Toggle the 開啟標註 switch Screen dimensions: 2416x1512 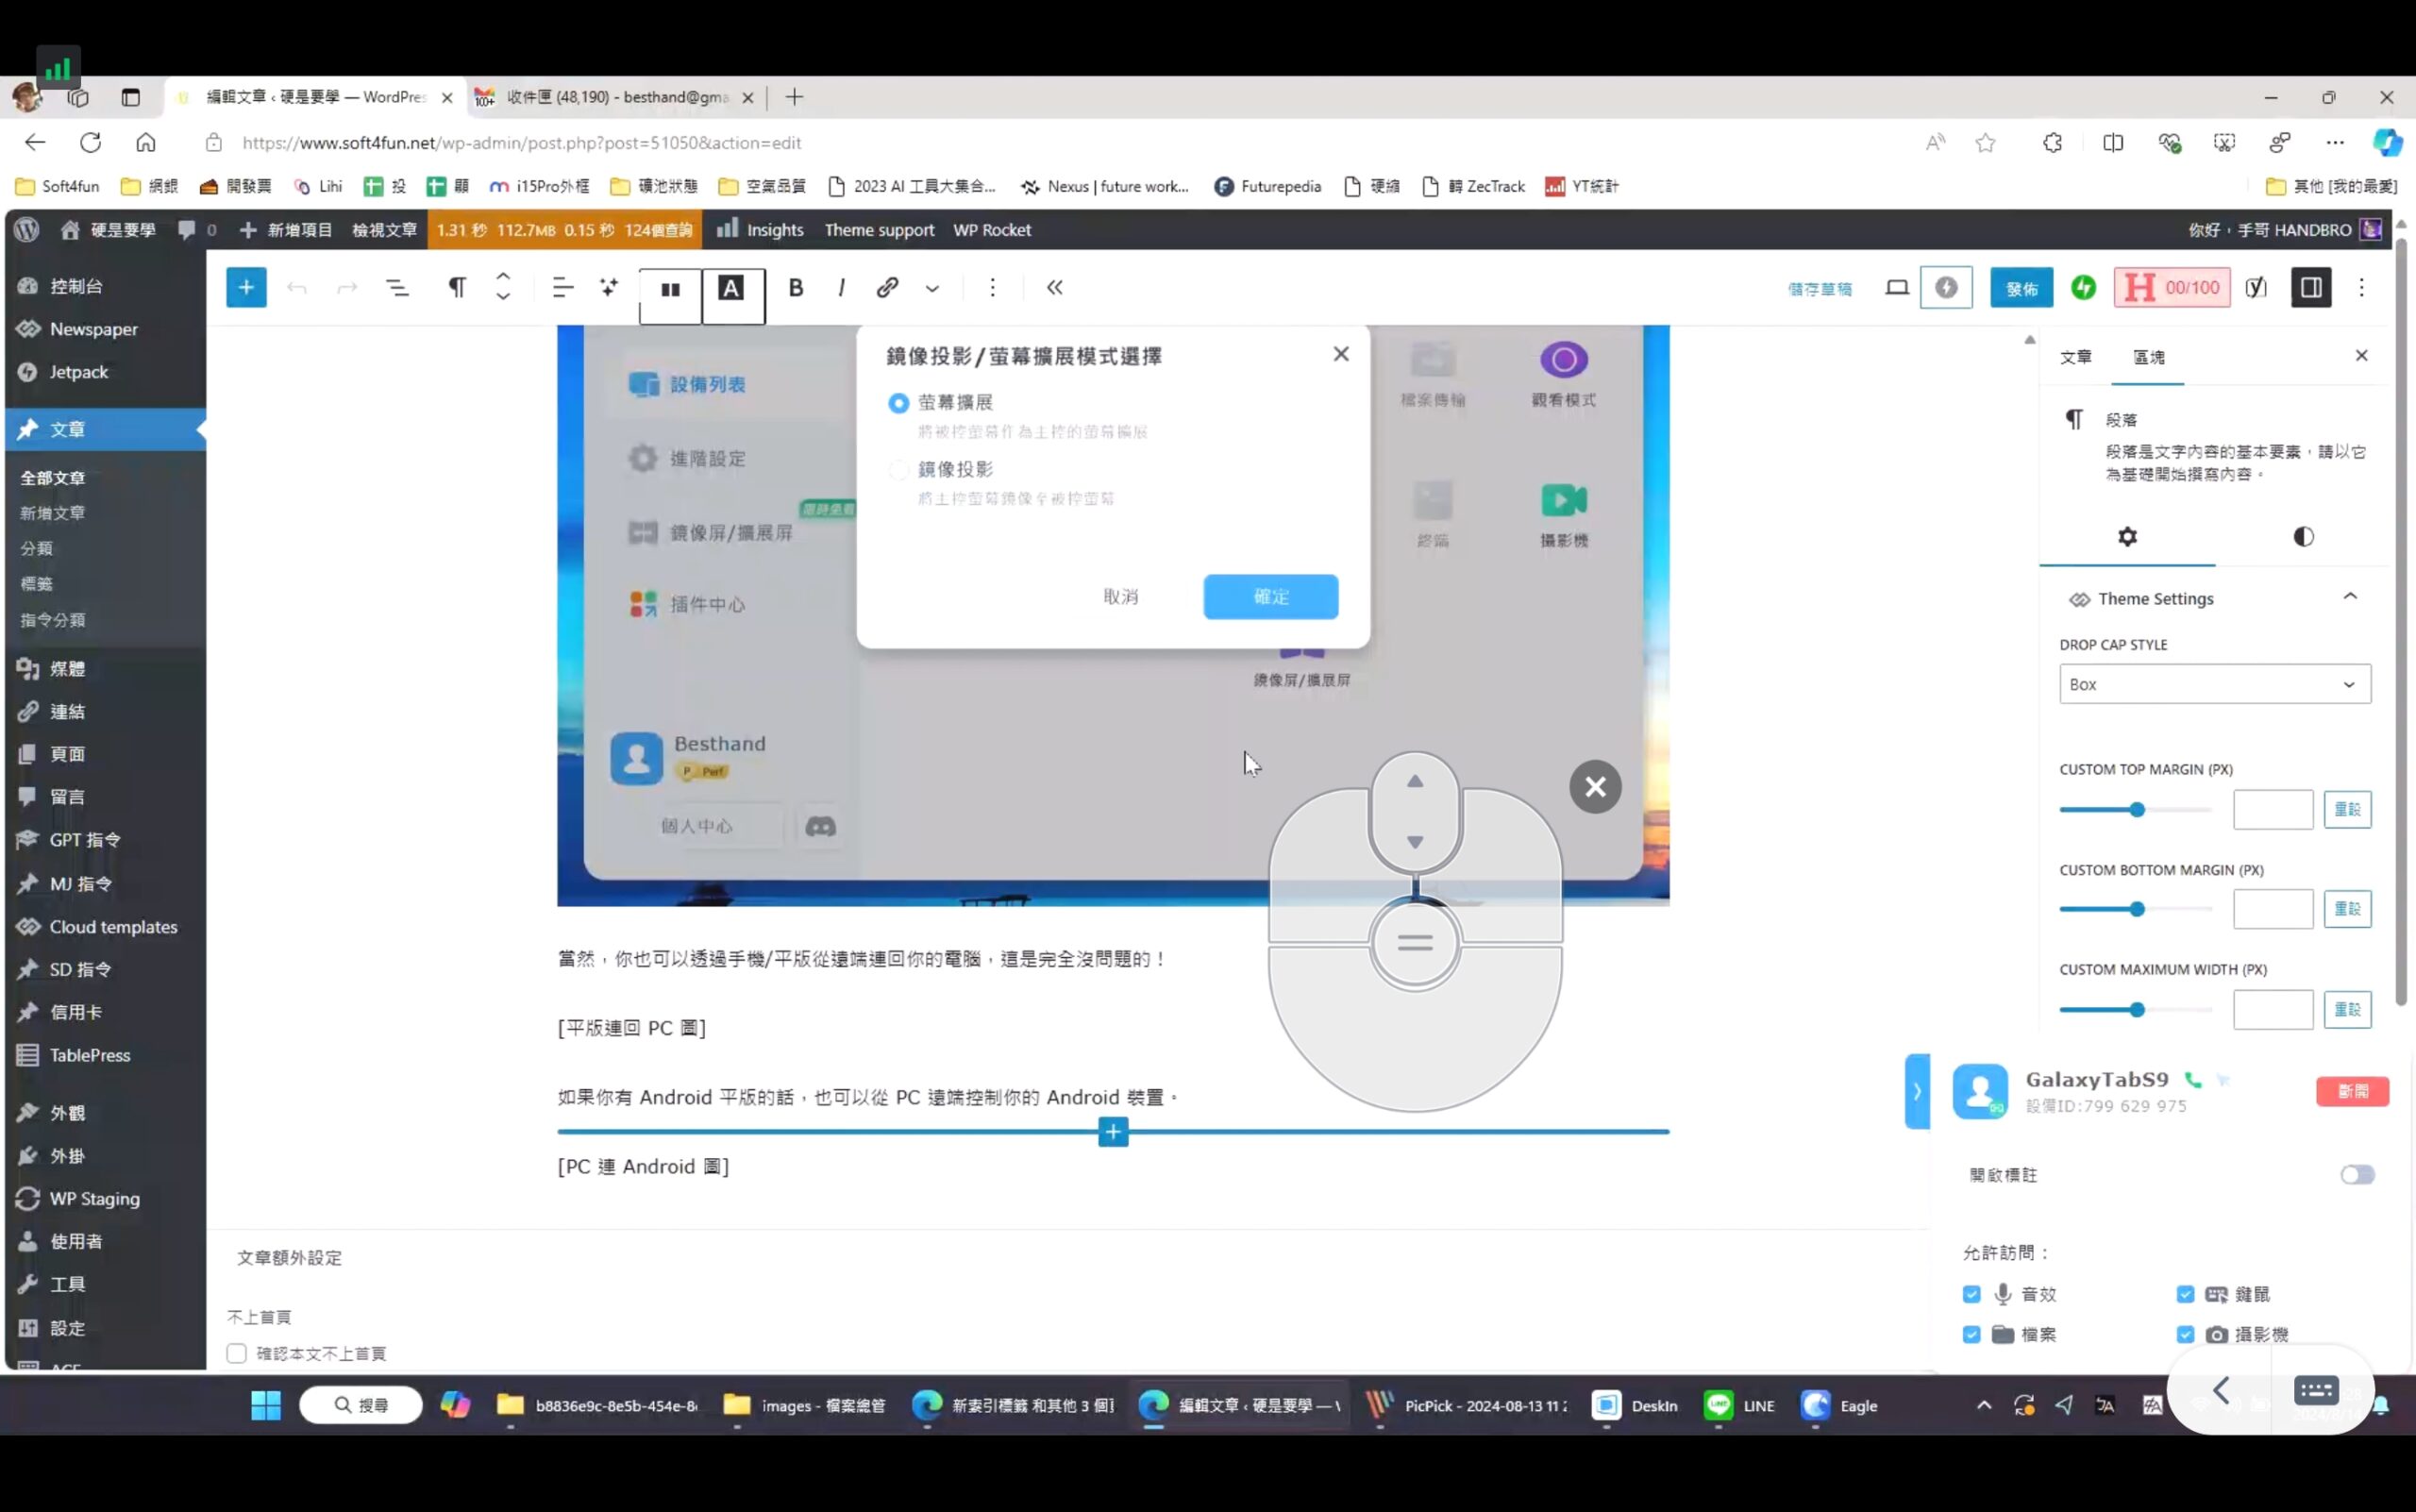pos(2356,1175)
